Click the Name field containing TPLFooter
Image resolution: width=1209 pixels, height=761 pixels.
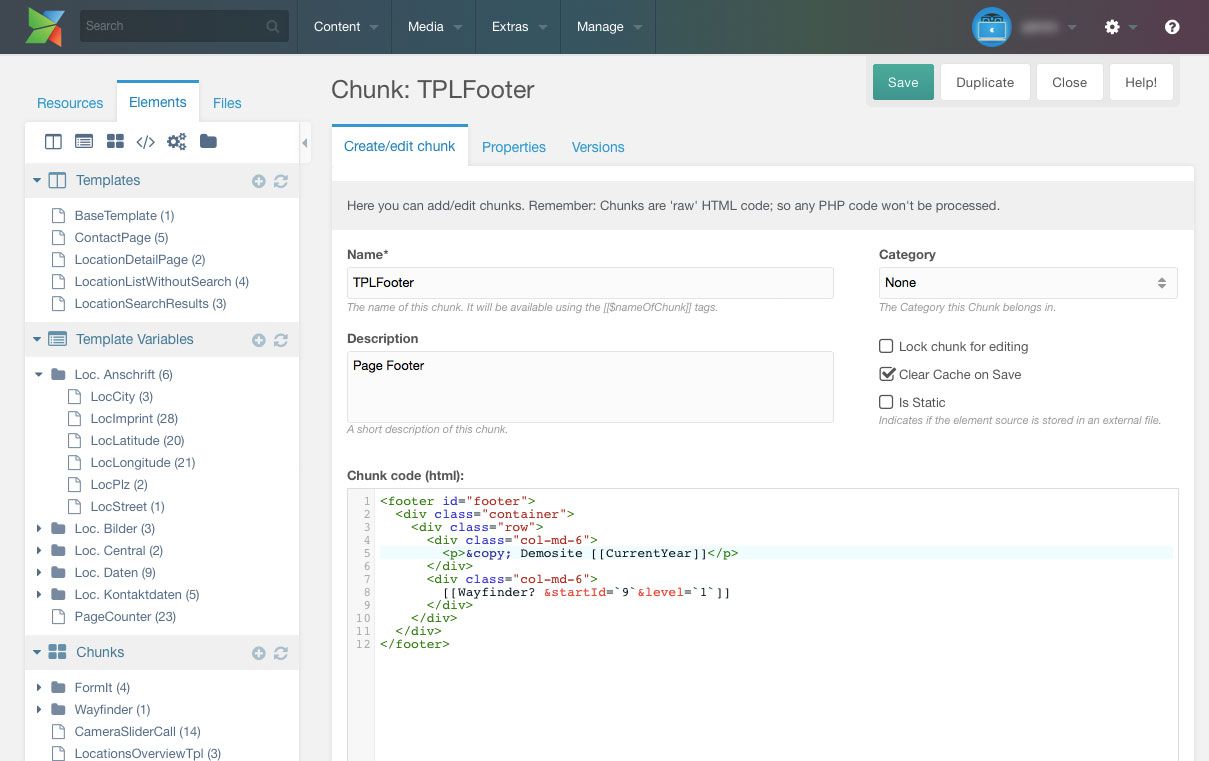tap(590, 283)
